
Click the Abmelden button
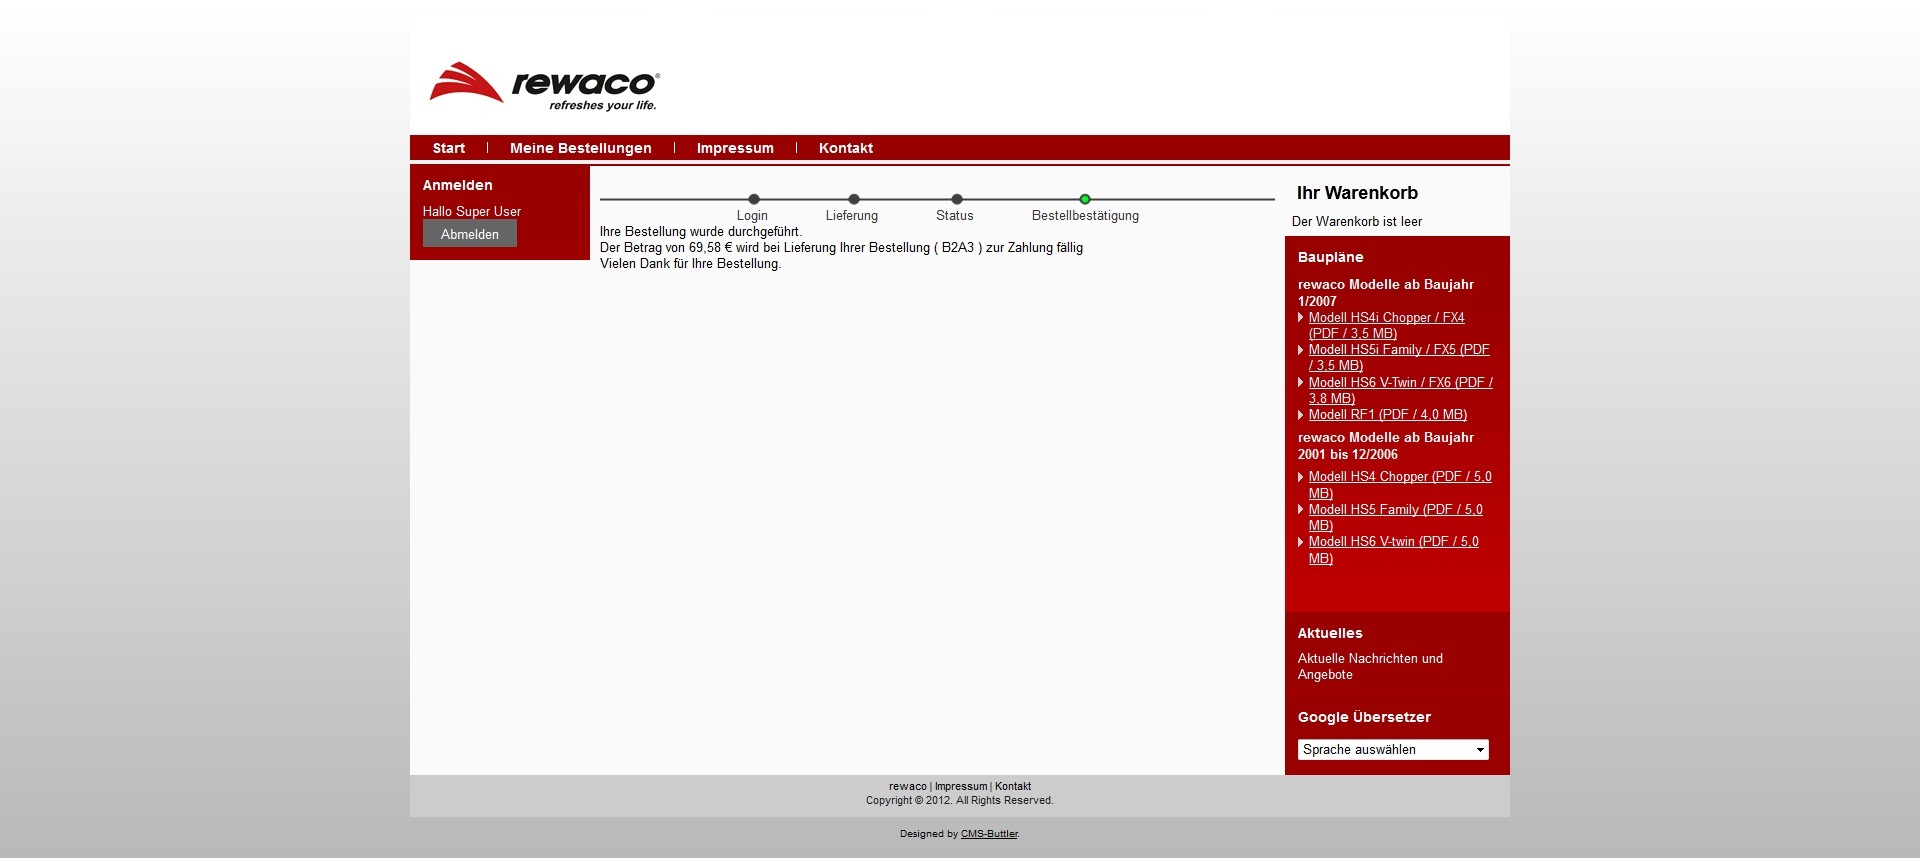(469, 234)
